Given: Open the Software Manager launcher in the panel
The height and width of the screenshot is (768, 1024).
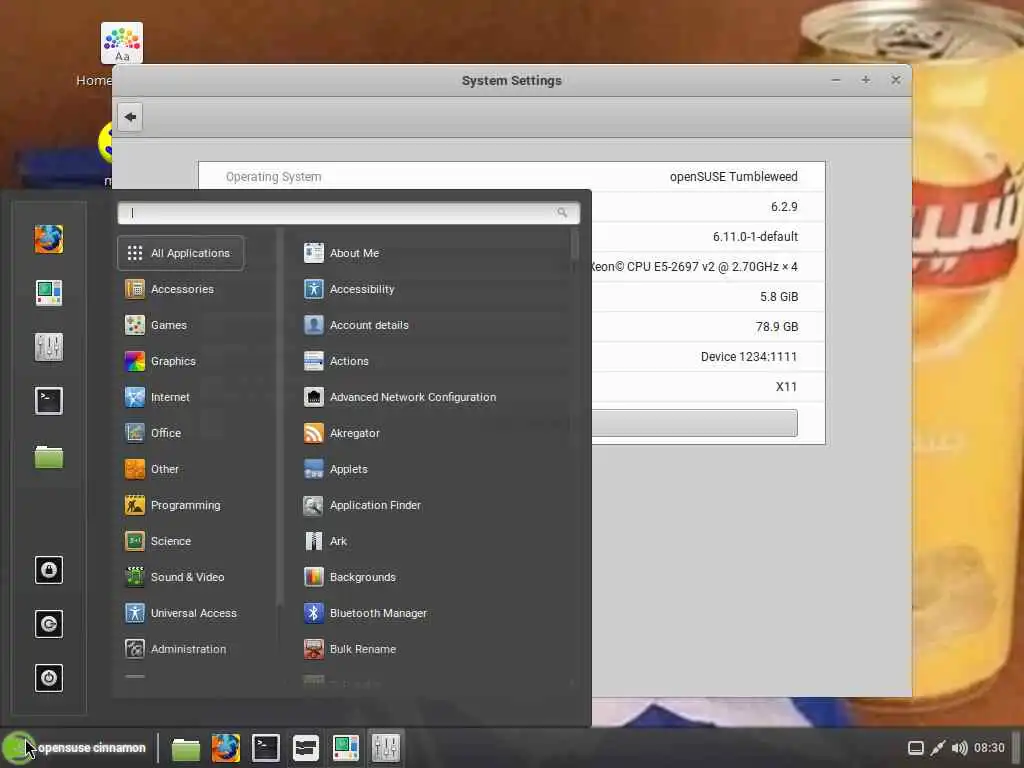Looking at the screenshot, I should point(345,748).
